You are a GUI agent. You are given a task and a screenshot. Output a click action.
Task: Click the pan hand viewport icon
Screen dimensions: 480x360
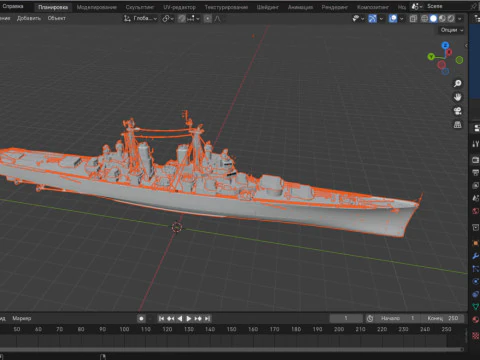coord(458,97)
